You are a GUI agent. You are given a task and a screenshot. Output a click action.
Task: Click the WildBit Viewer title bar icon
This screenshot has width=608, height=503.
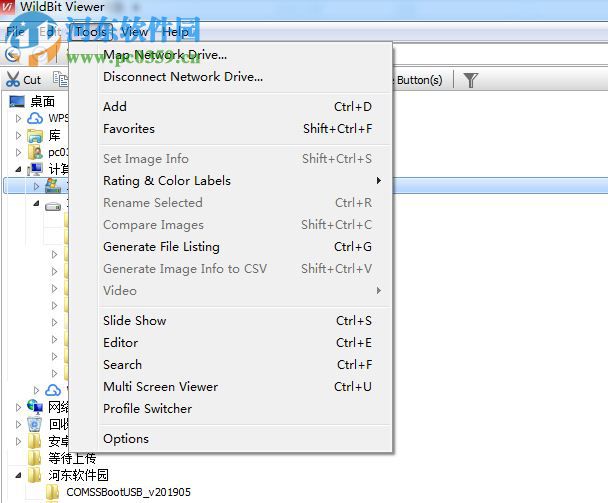click(8, 7)
